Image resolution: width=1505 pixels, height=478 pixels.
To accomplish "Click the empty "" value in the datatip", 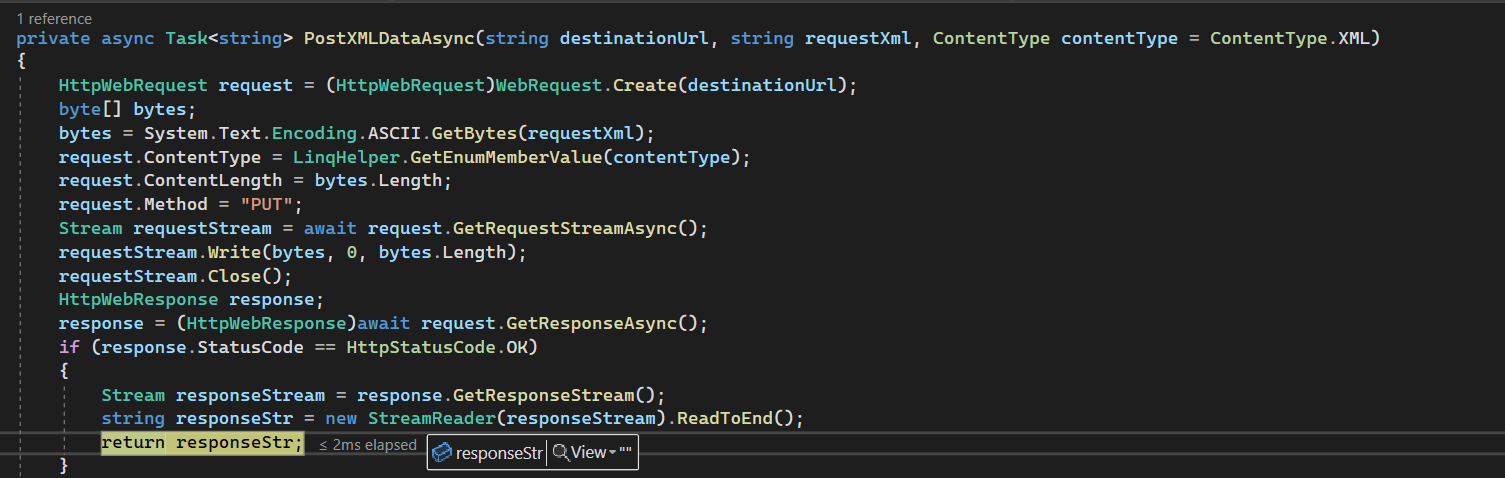I will pyautogui.click(x=626, y=453).
